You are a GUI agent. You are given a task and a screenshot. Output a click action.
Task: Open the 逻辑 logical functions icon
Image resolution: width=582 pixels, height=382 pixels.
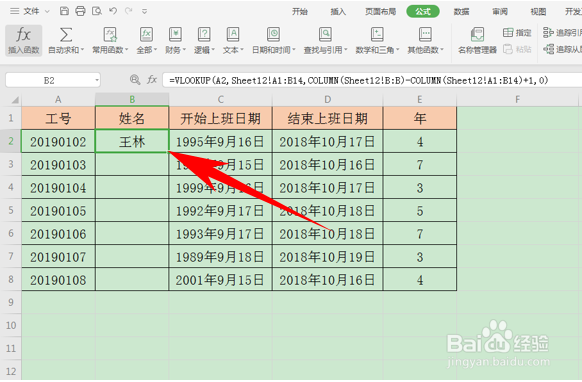[204, 35]
